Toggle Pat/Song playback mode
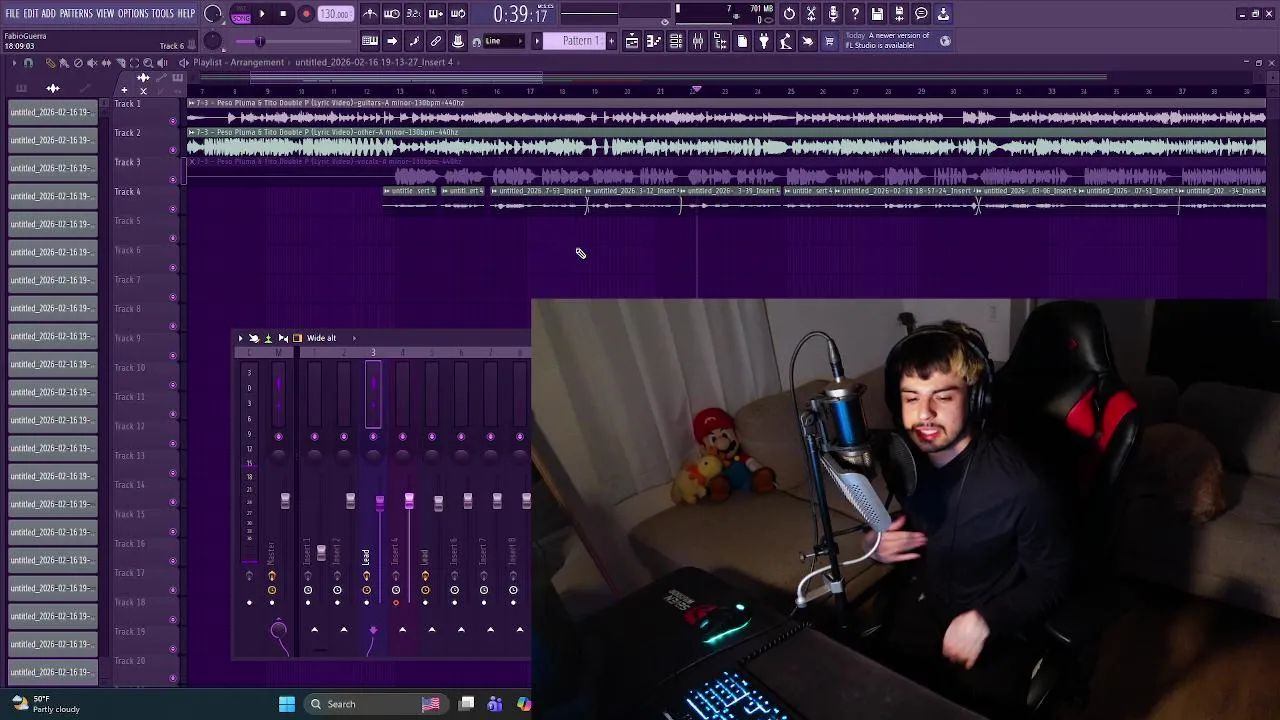The width and height of the screenshot is (1280, 720). click(240, 14)
